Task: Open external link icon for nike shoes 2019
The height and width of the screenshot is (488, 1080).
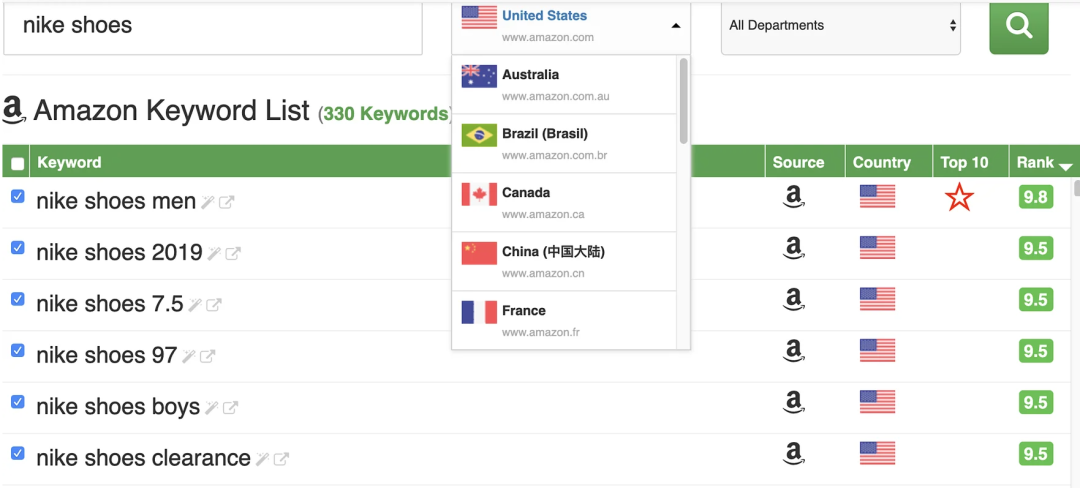Action: (233, 254)
